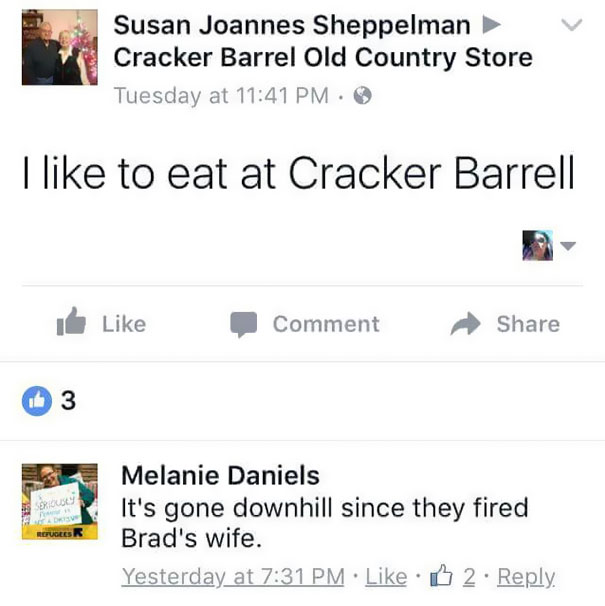The width and height of the screenshot is (605, 606).
Task: Open the post options chevron menu
Action: coord(571,25)
